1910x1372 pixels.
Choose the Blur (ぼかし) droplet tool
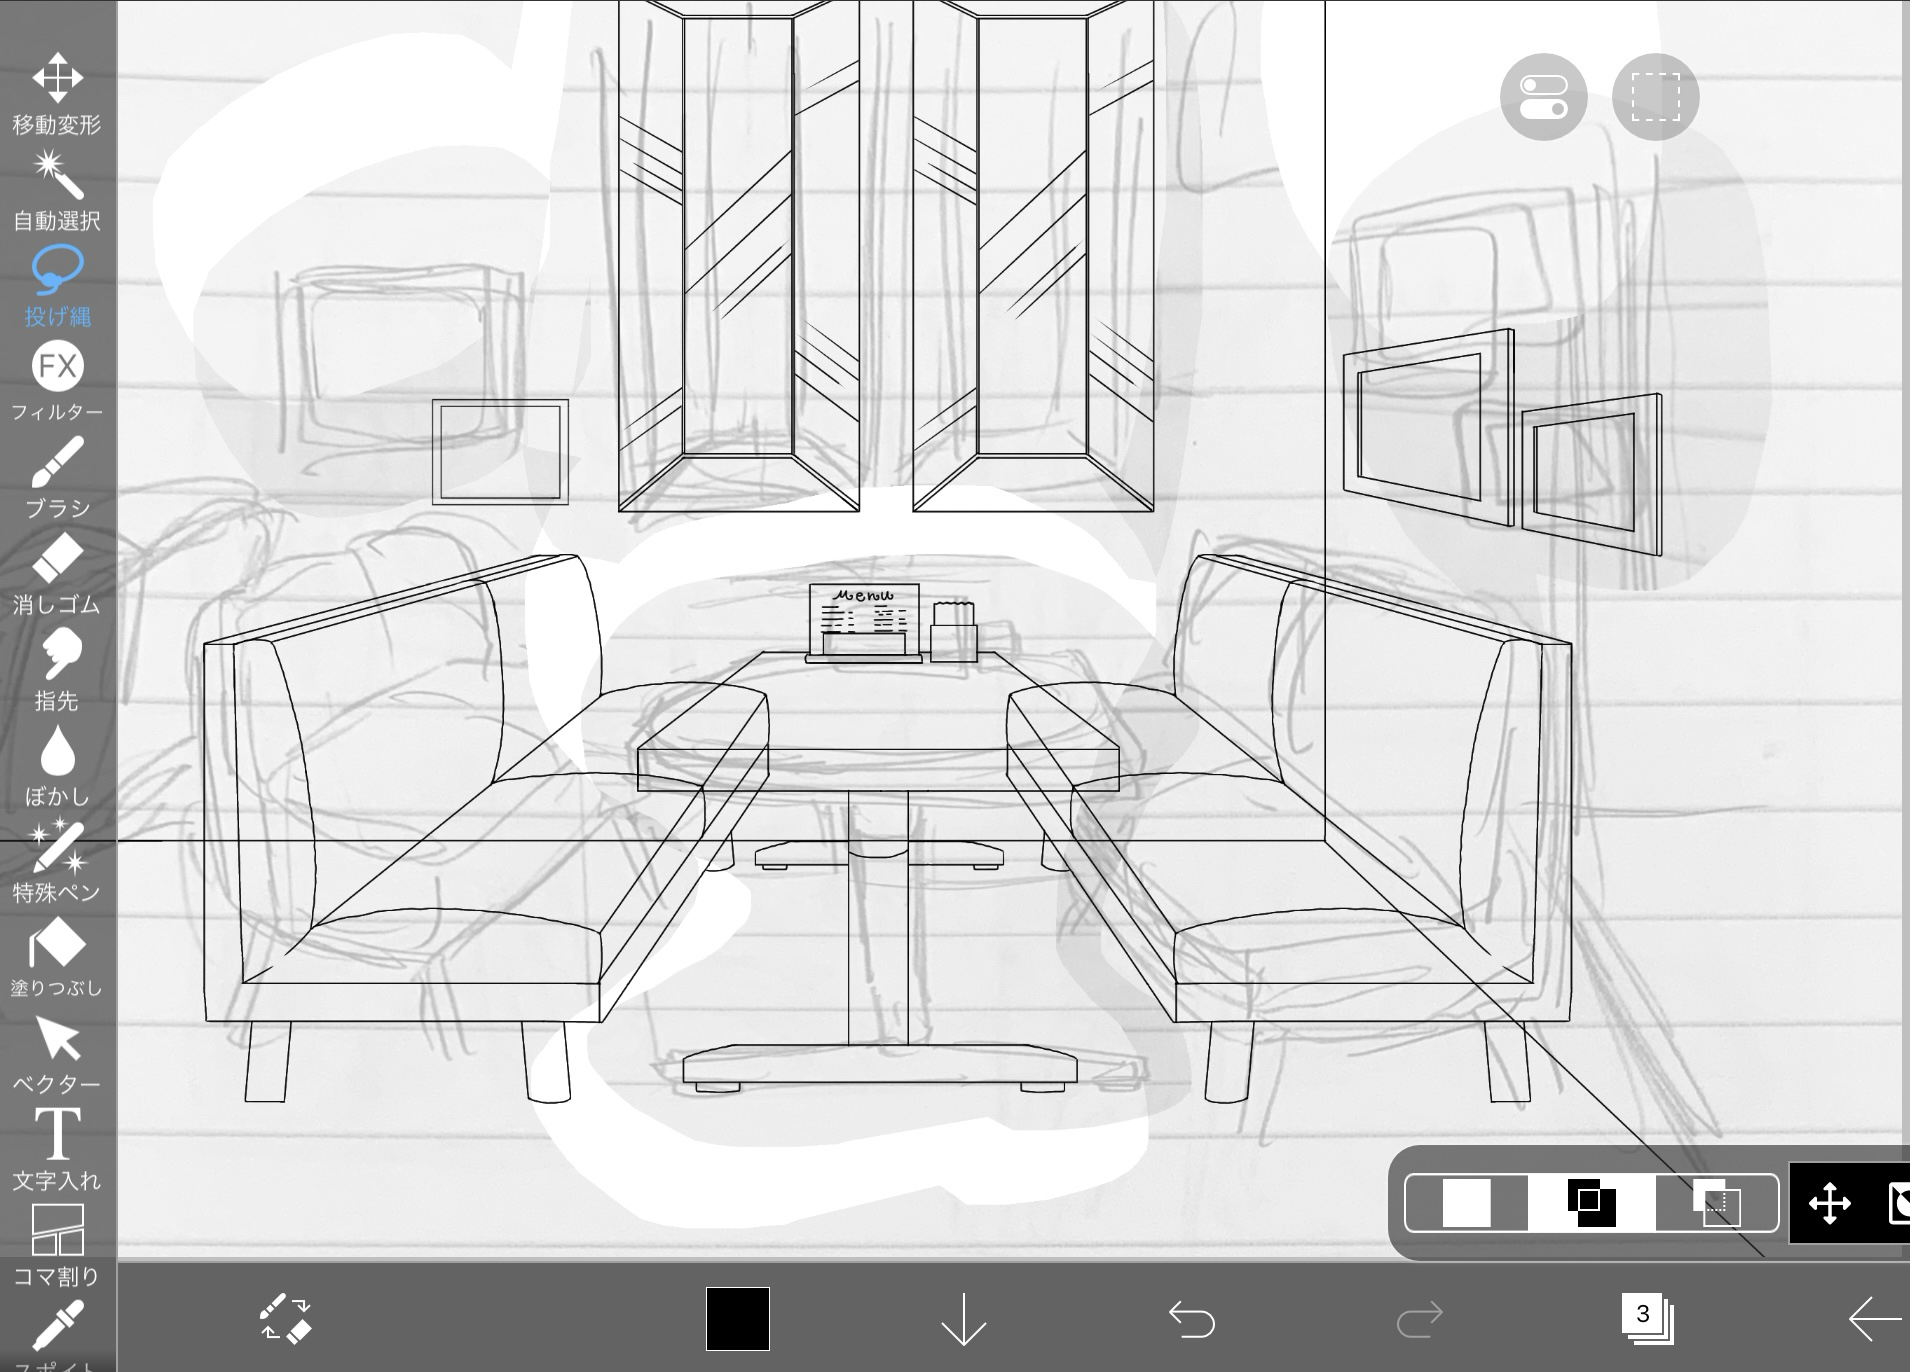tap(57, 766)
